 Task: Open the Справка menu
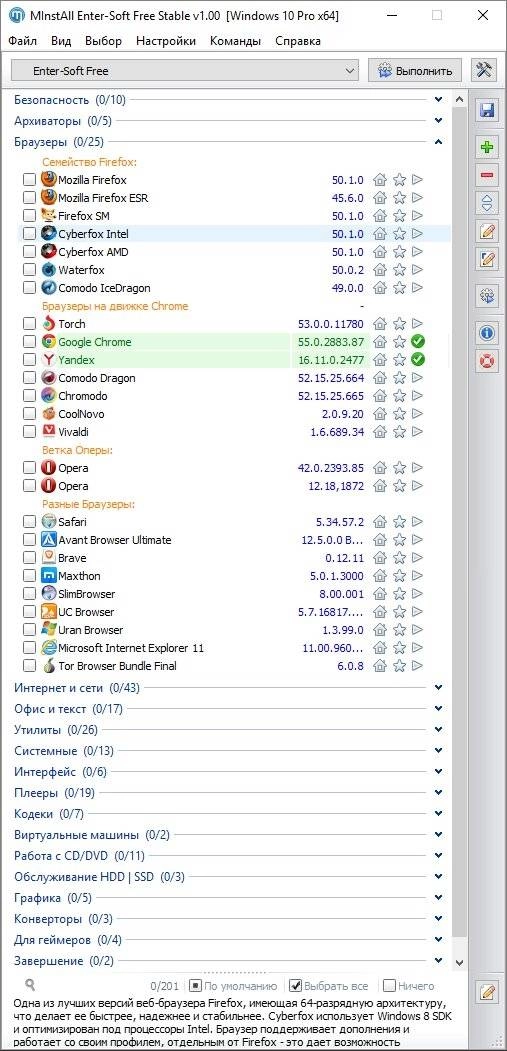pyautogui.click(x=298, y=41)
